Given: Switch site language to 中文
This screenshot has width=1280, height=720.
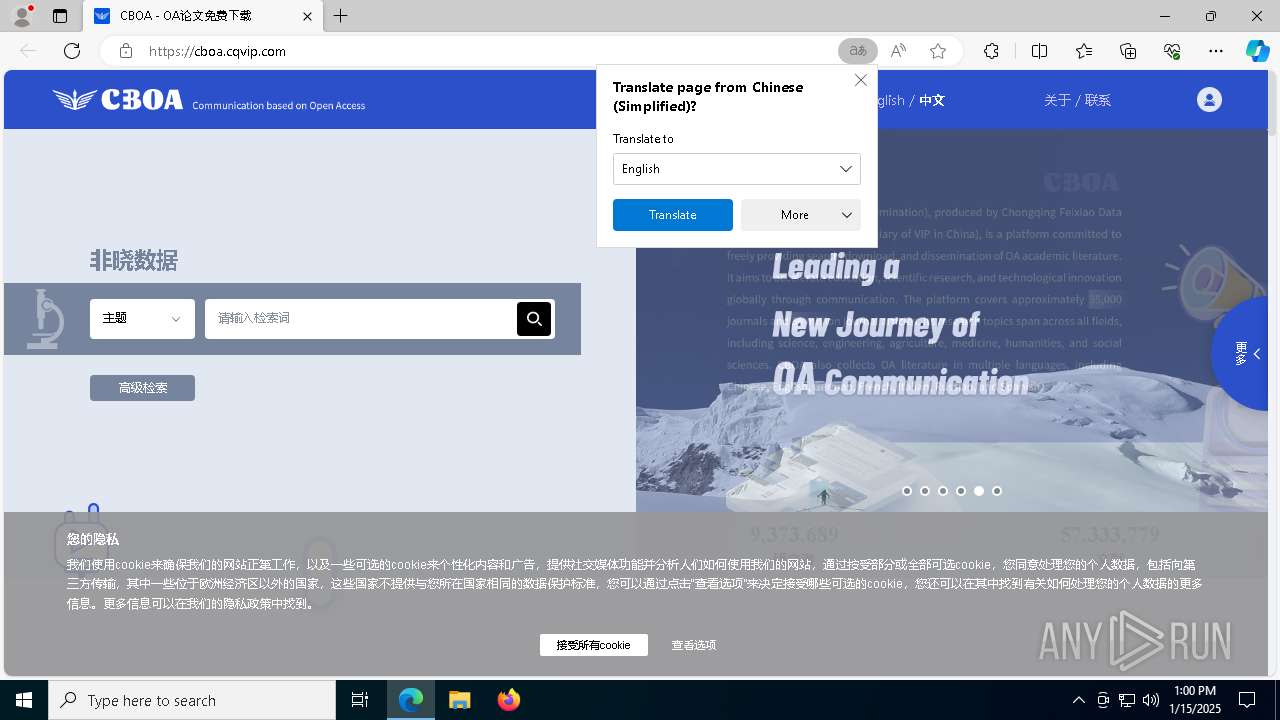Looking at the screenshot, I should [x=932, y=100].
